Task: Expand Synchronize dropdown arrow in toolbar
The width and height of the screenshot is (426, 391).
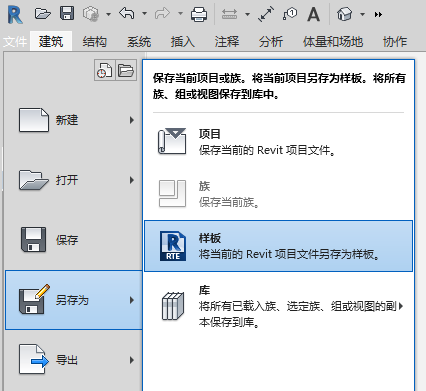Action: coord(108,14)
